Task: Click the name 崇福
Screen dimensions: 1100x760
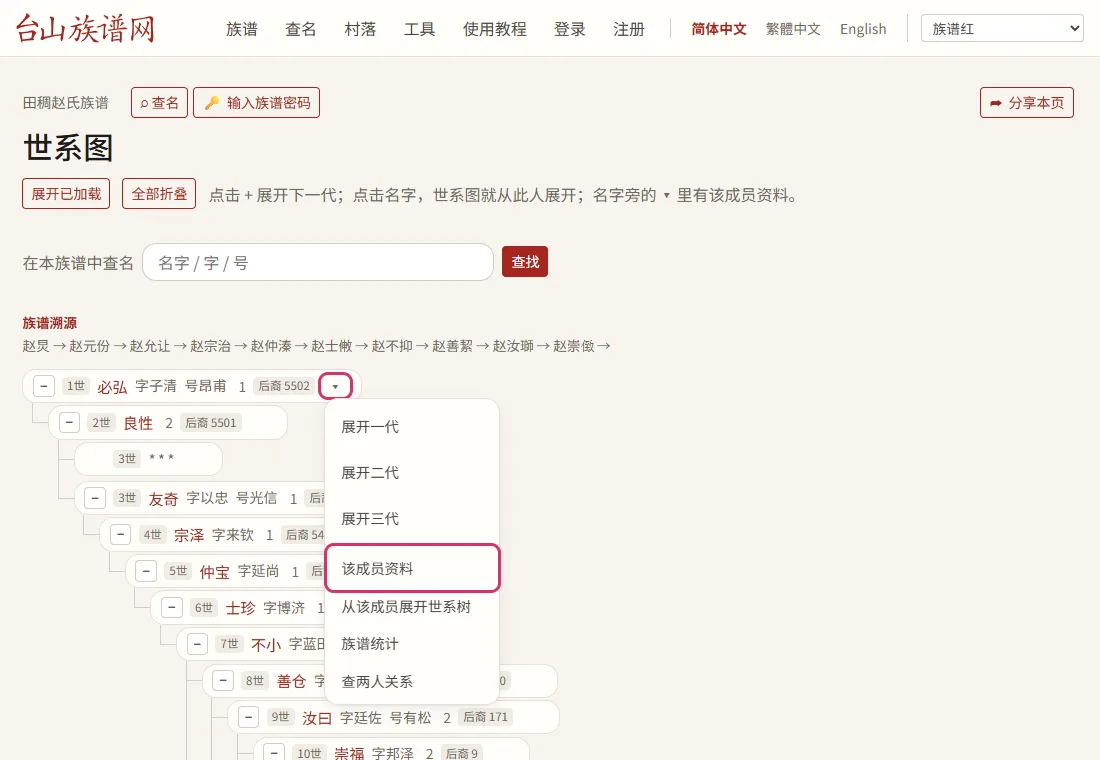Action: (x=349, y=753)
